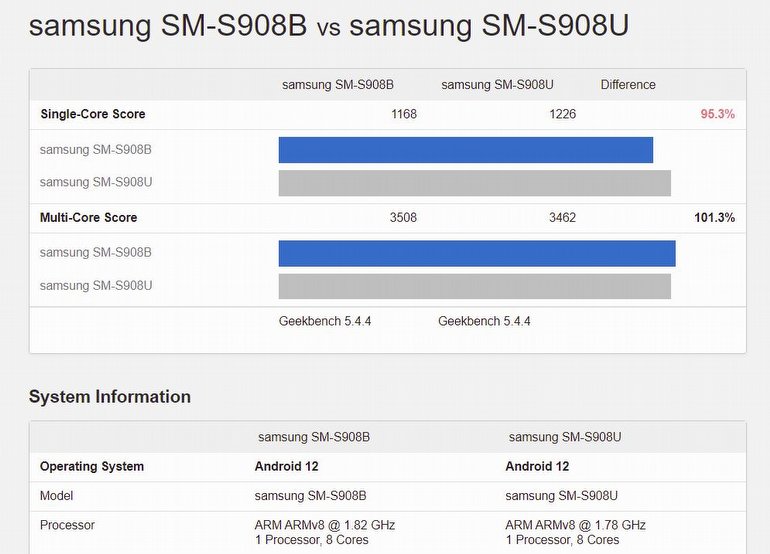
Task: Select ARM ARMv8 @ 1.82 GHz processor text
Action: [x=325, y=525]
